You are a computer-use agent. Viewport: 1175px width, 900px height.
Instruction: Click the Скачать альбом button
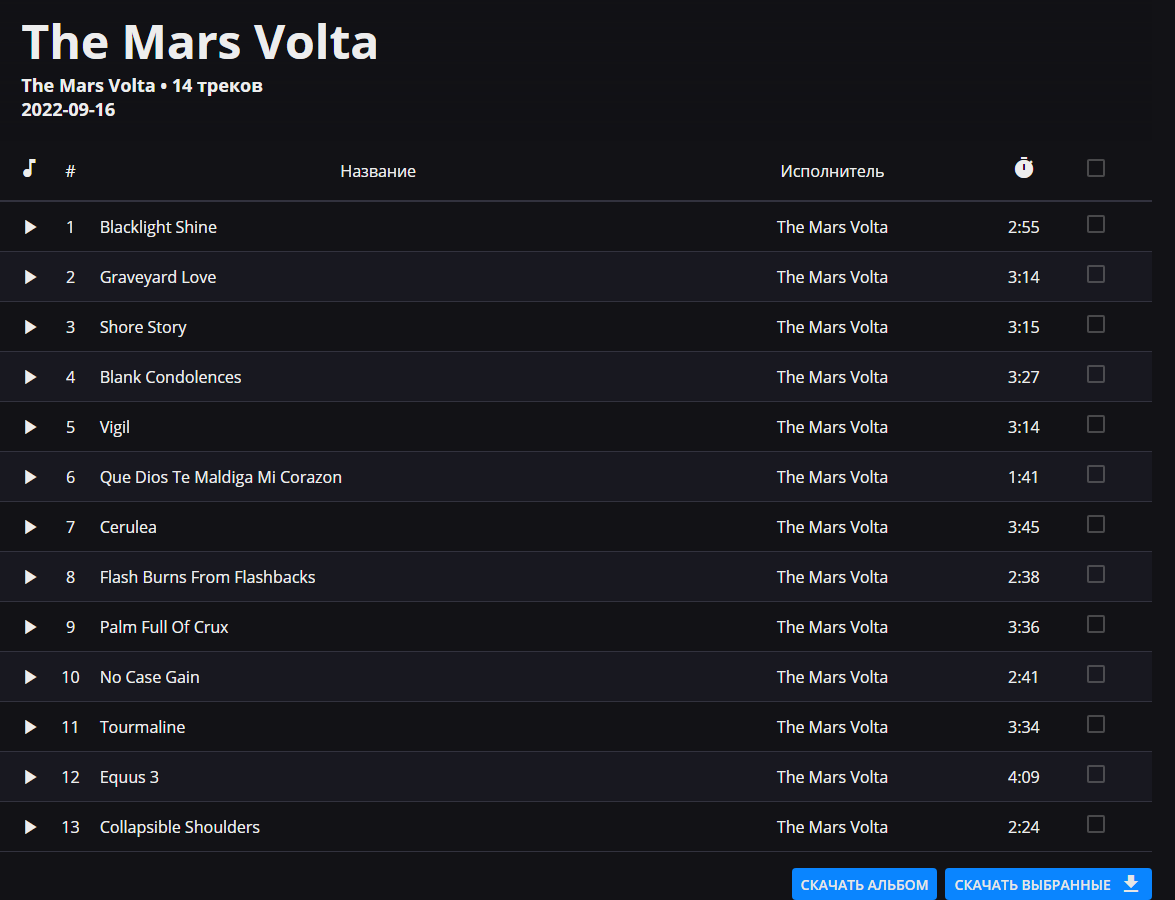click(864, 885)
